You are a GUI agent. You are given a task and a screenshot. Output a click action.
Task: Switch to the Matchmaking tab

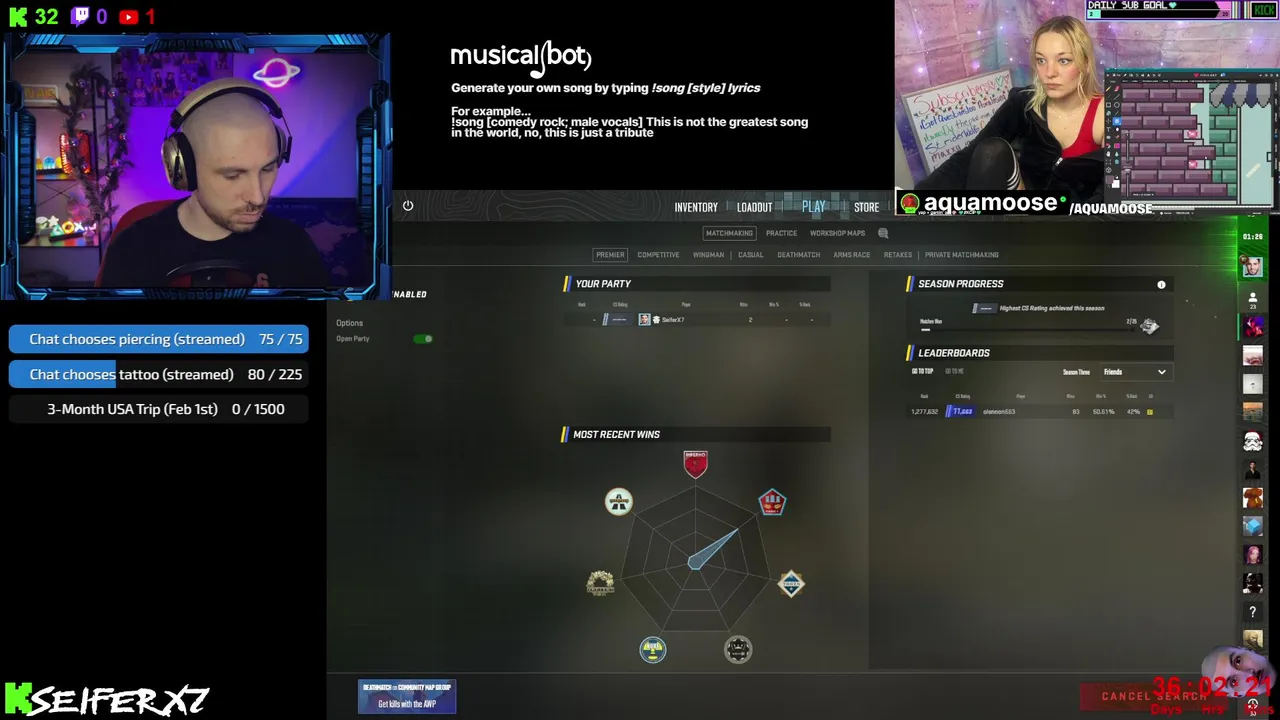729,233
